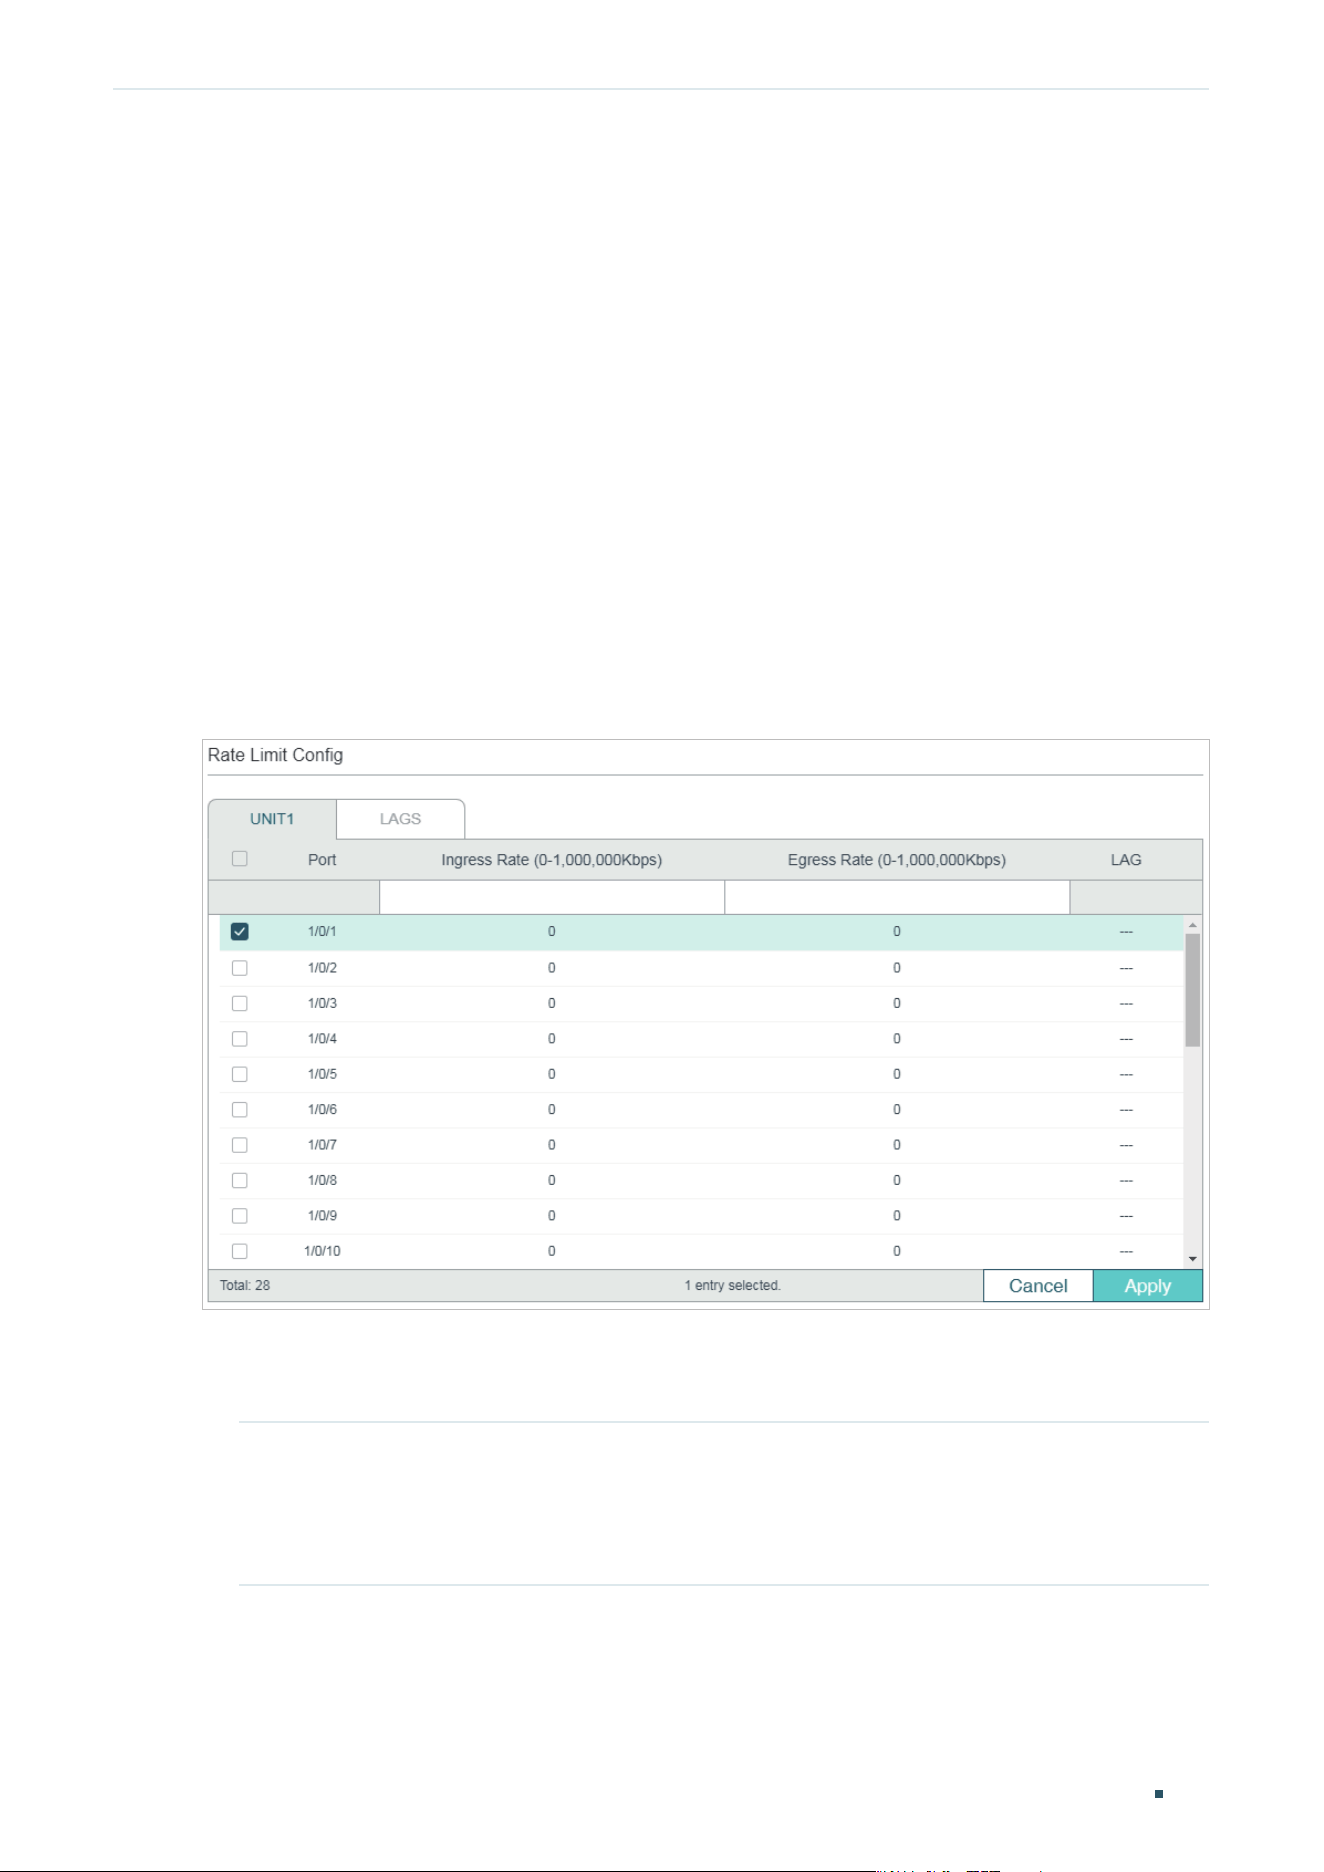Select the 1/0/6 port label
Image resolution: width=1324 pixels, height=1872 pixels.
[322, 1110]
